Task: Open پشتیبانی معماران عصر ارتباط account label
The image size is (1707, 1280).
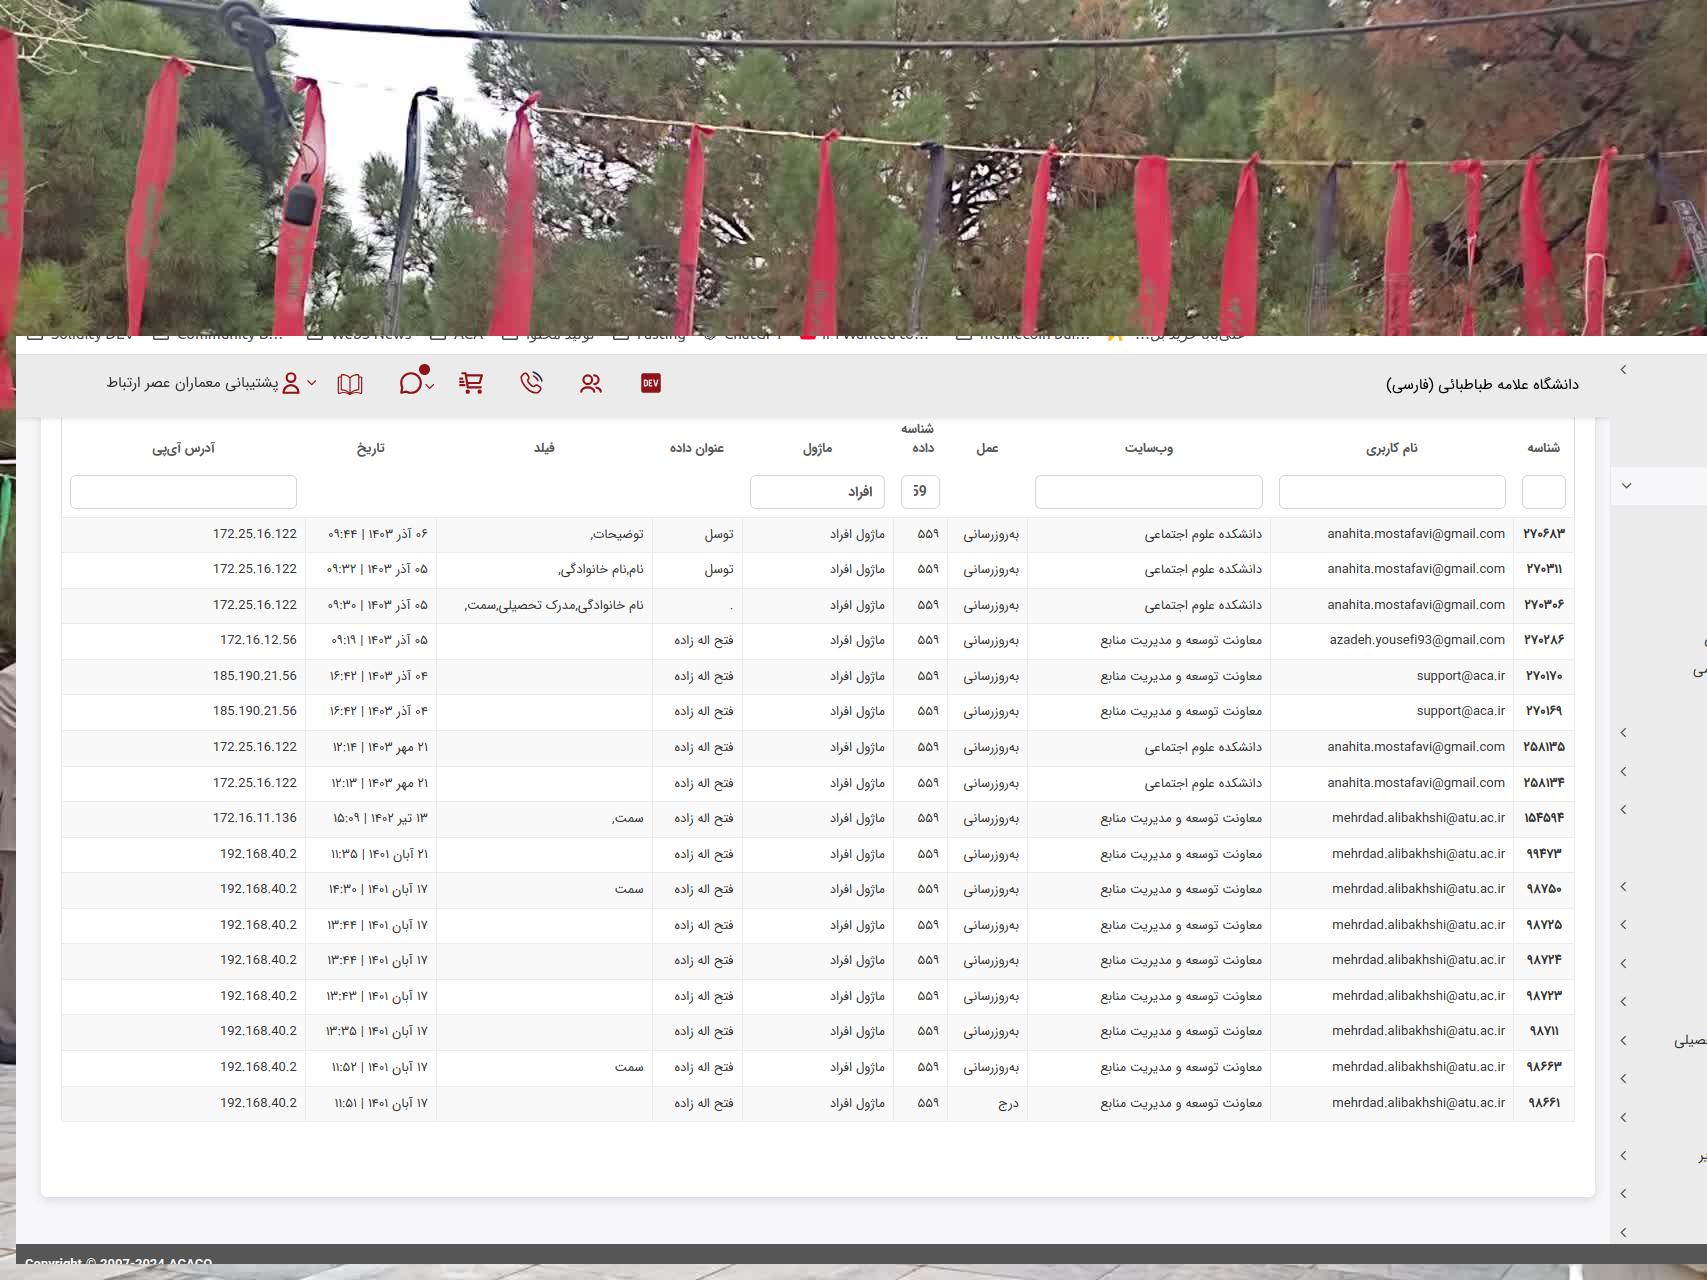Action: click(x=192, y=383)
